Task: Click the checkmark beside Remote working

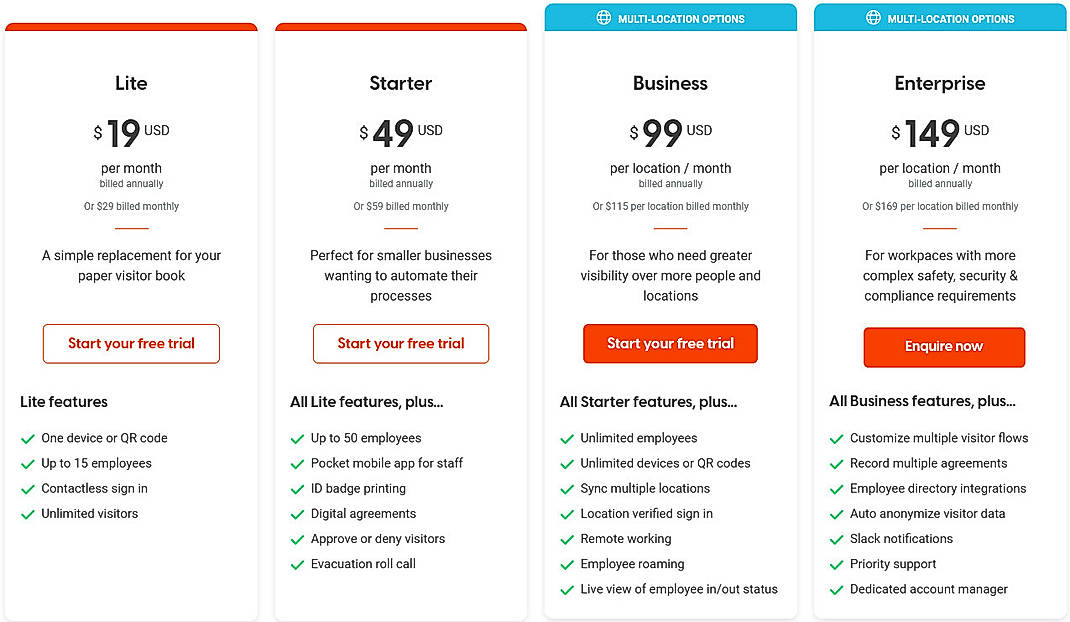Action: tap(566, 538)
